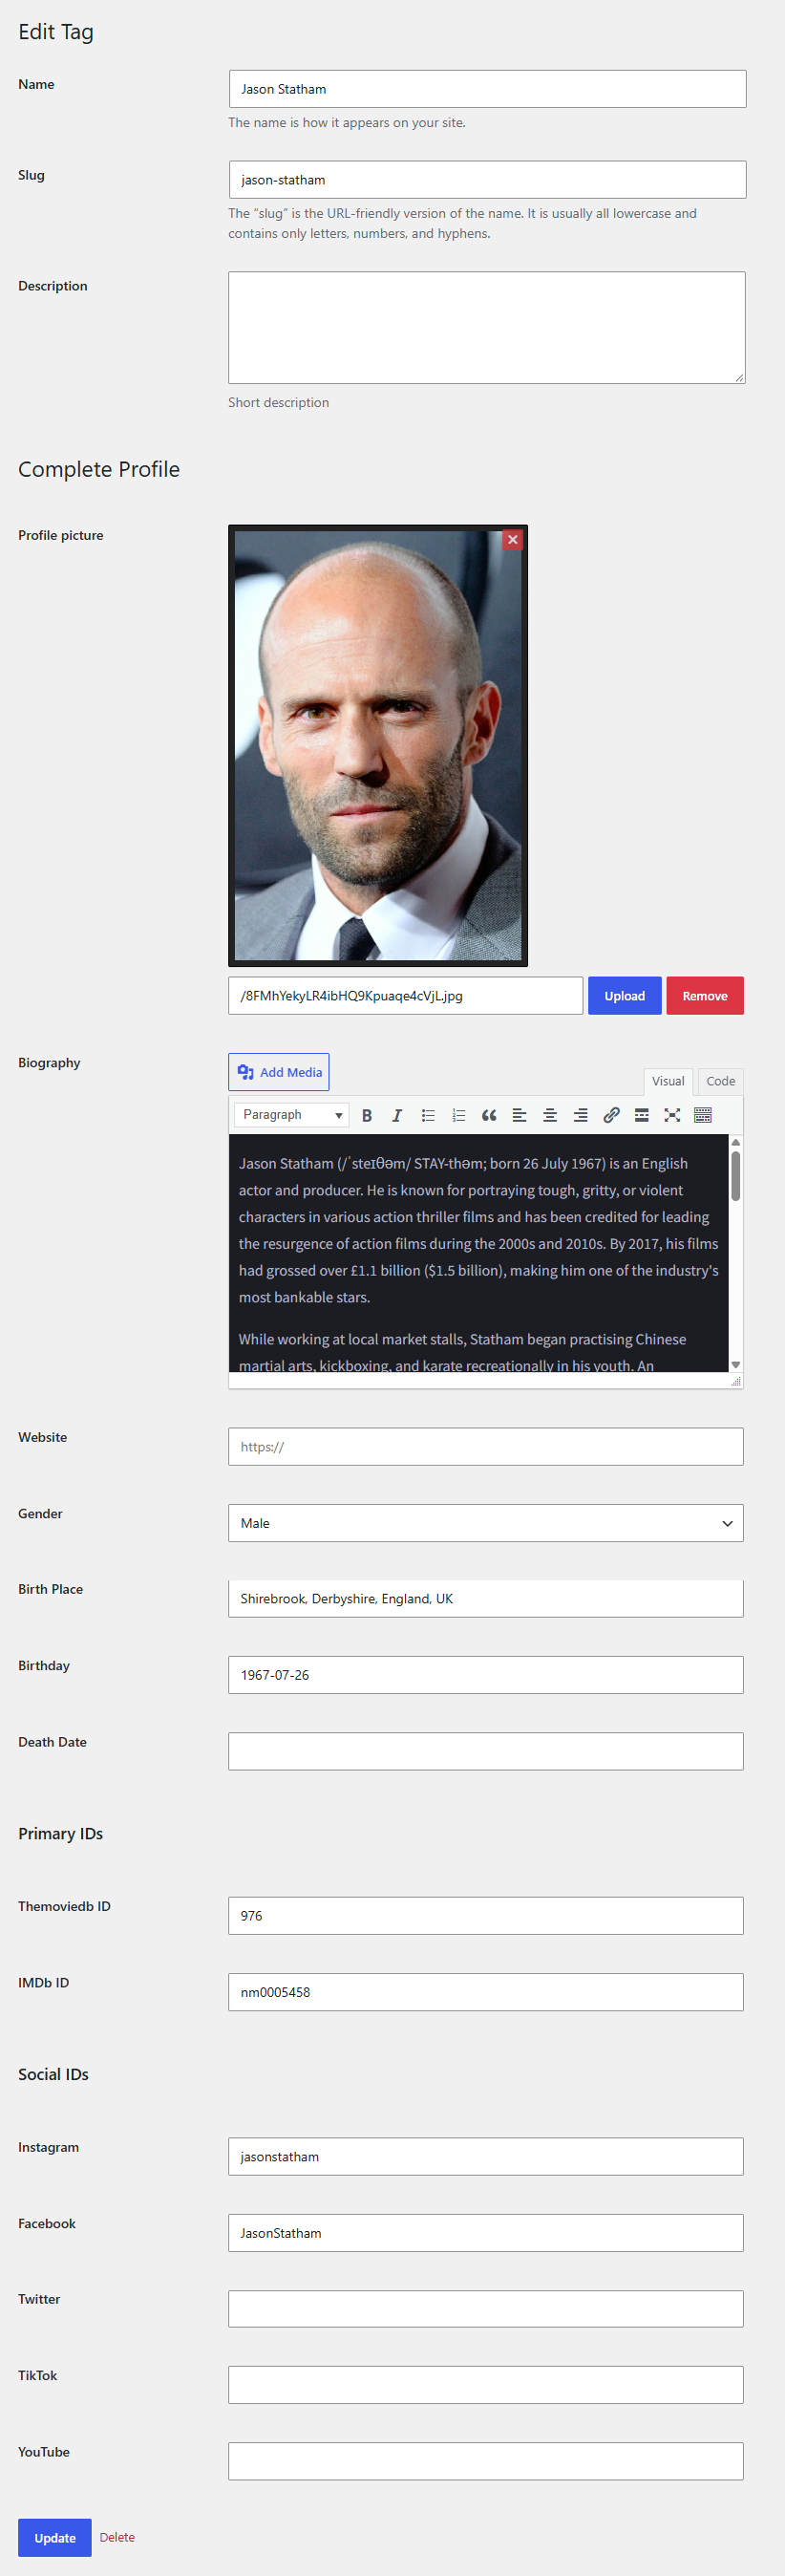Click the Update button
The image size is (785, 2576).
(x=55, y=2538)
